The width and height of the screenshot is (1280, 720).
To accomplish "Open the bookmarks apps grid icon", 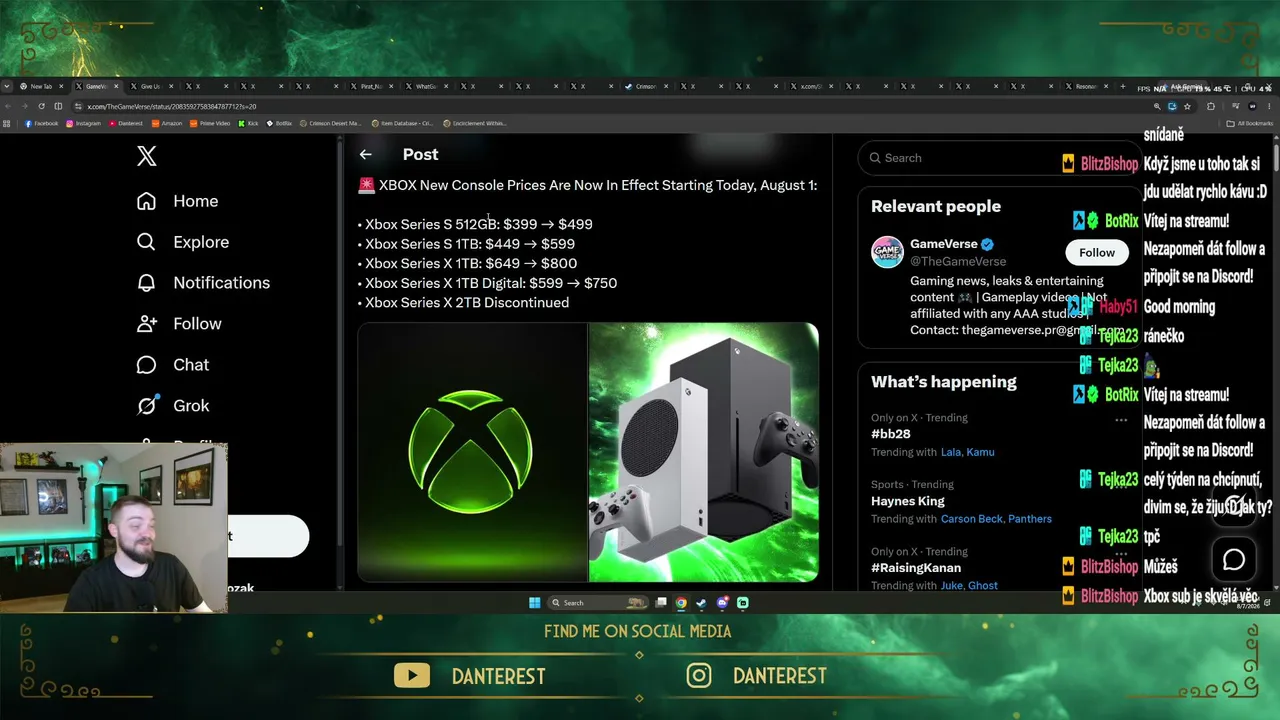I will click(7, 124).
